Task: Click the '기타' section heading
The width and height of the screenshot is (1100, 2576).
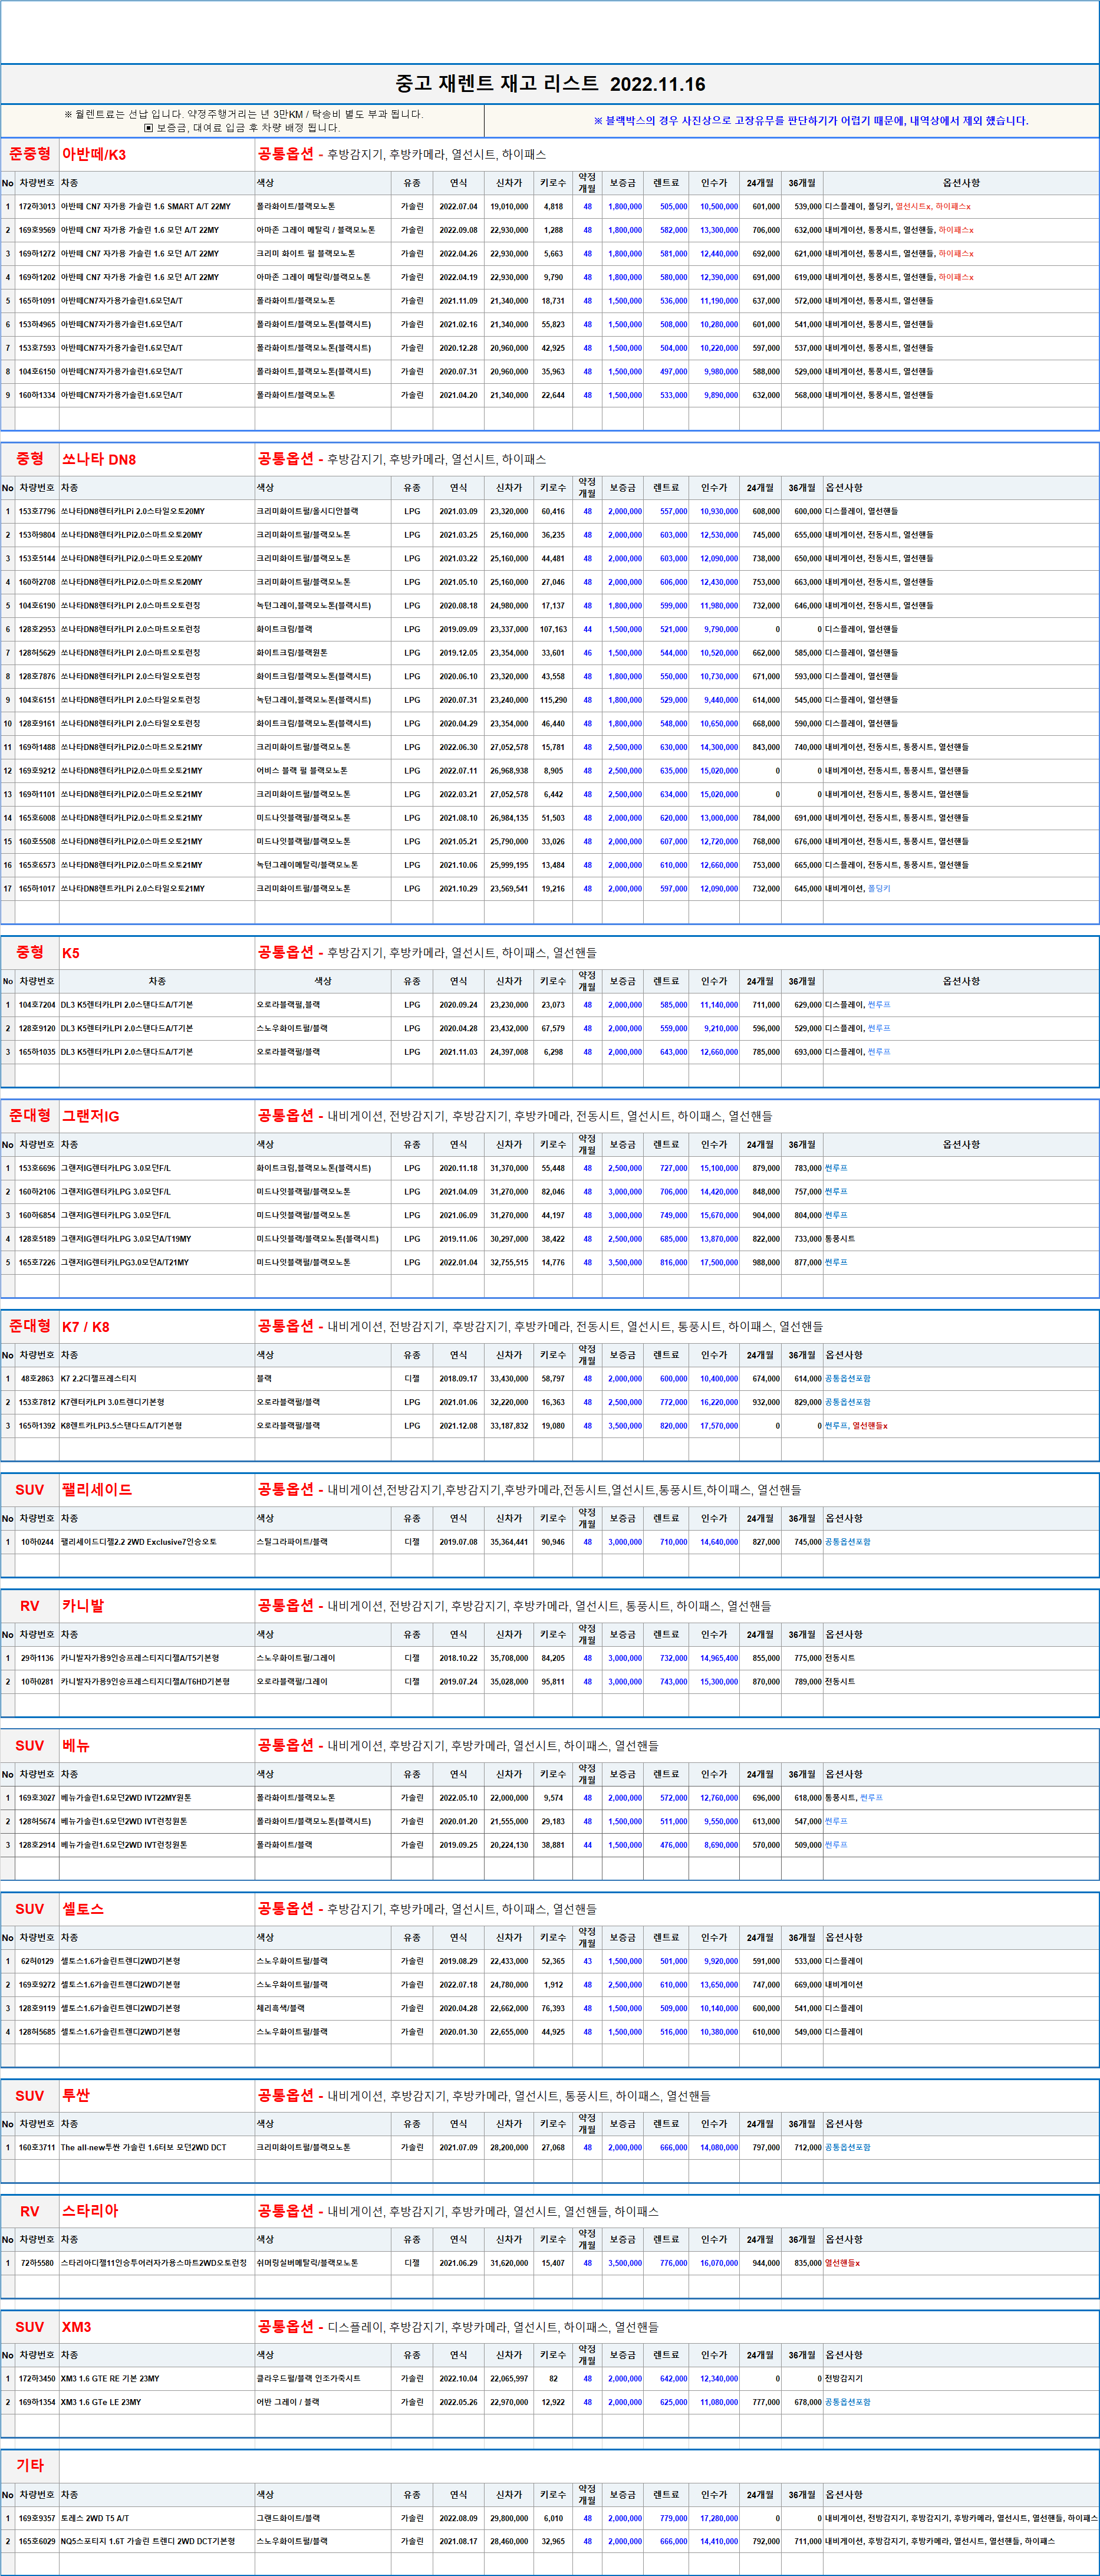Action: click(x=30, y=2466)
